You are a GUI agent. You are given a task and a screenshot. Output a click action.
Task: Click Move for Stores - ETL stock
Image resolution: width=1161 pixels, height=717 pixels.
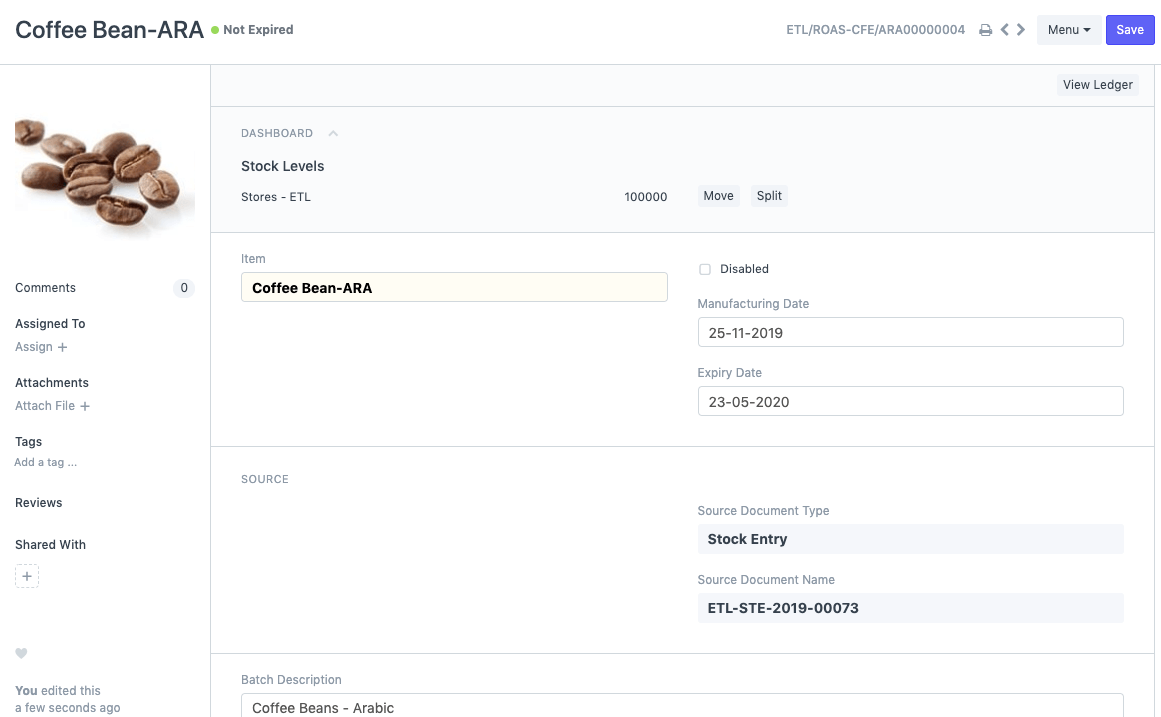point(718,196)
